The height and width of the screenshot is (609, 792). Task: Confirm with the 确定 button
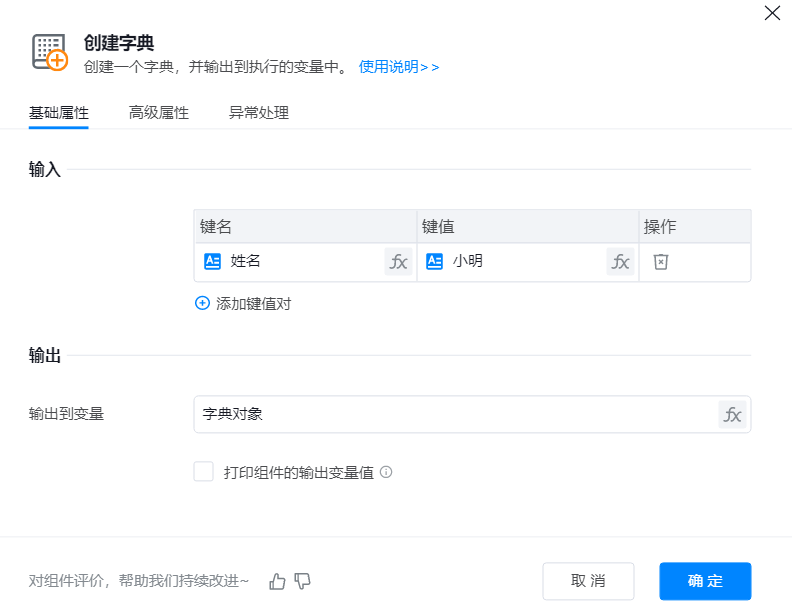[x=705, y=581]
